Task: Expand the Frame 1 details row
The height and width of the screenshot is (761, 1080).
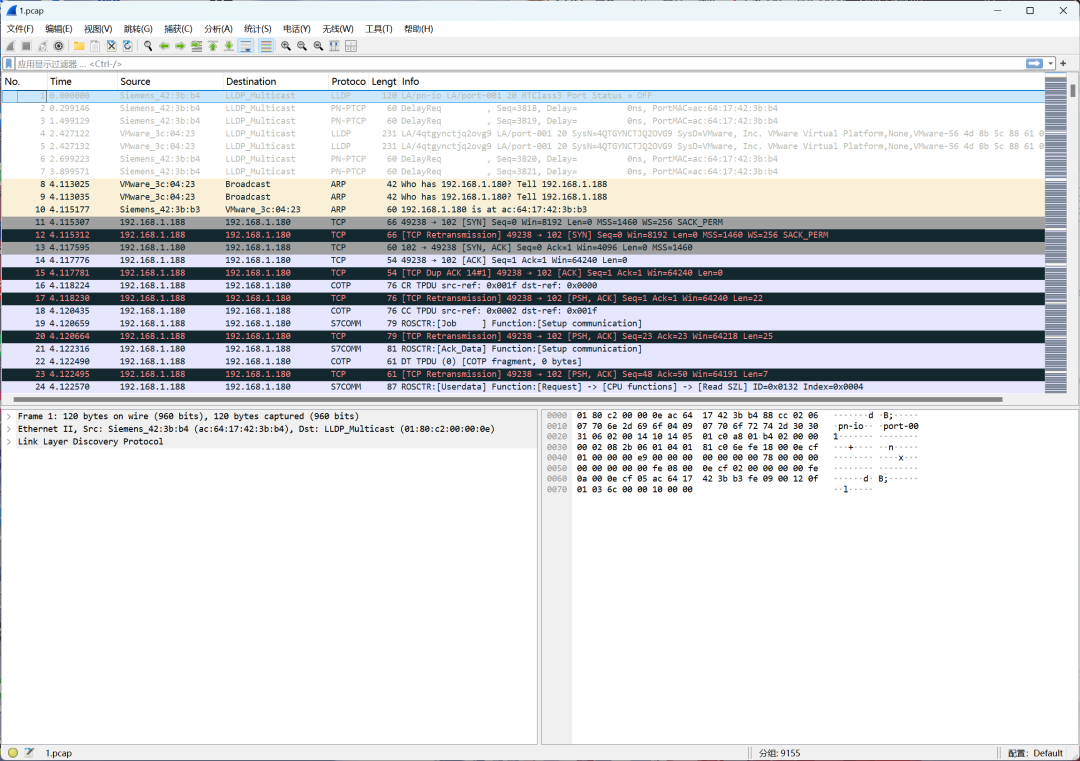Action: [x=9, y=416]
